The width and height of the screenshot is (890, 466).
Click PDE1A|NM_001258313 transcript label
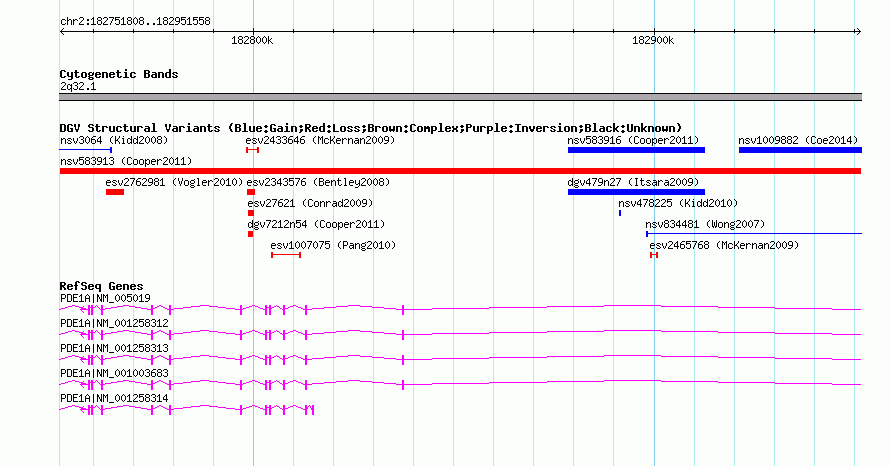[114, 349]
